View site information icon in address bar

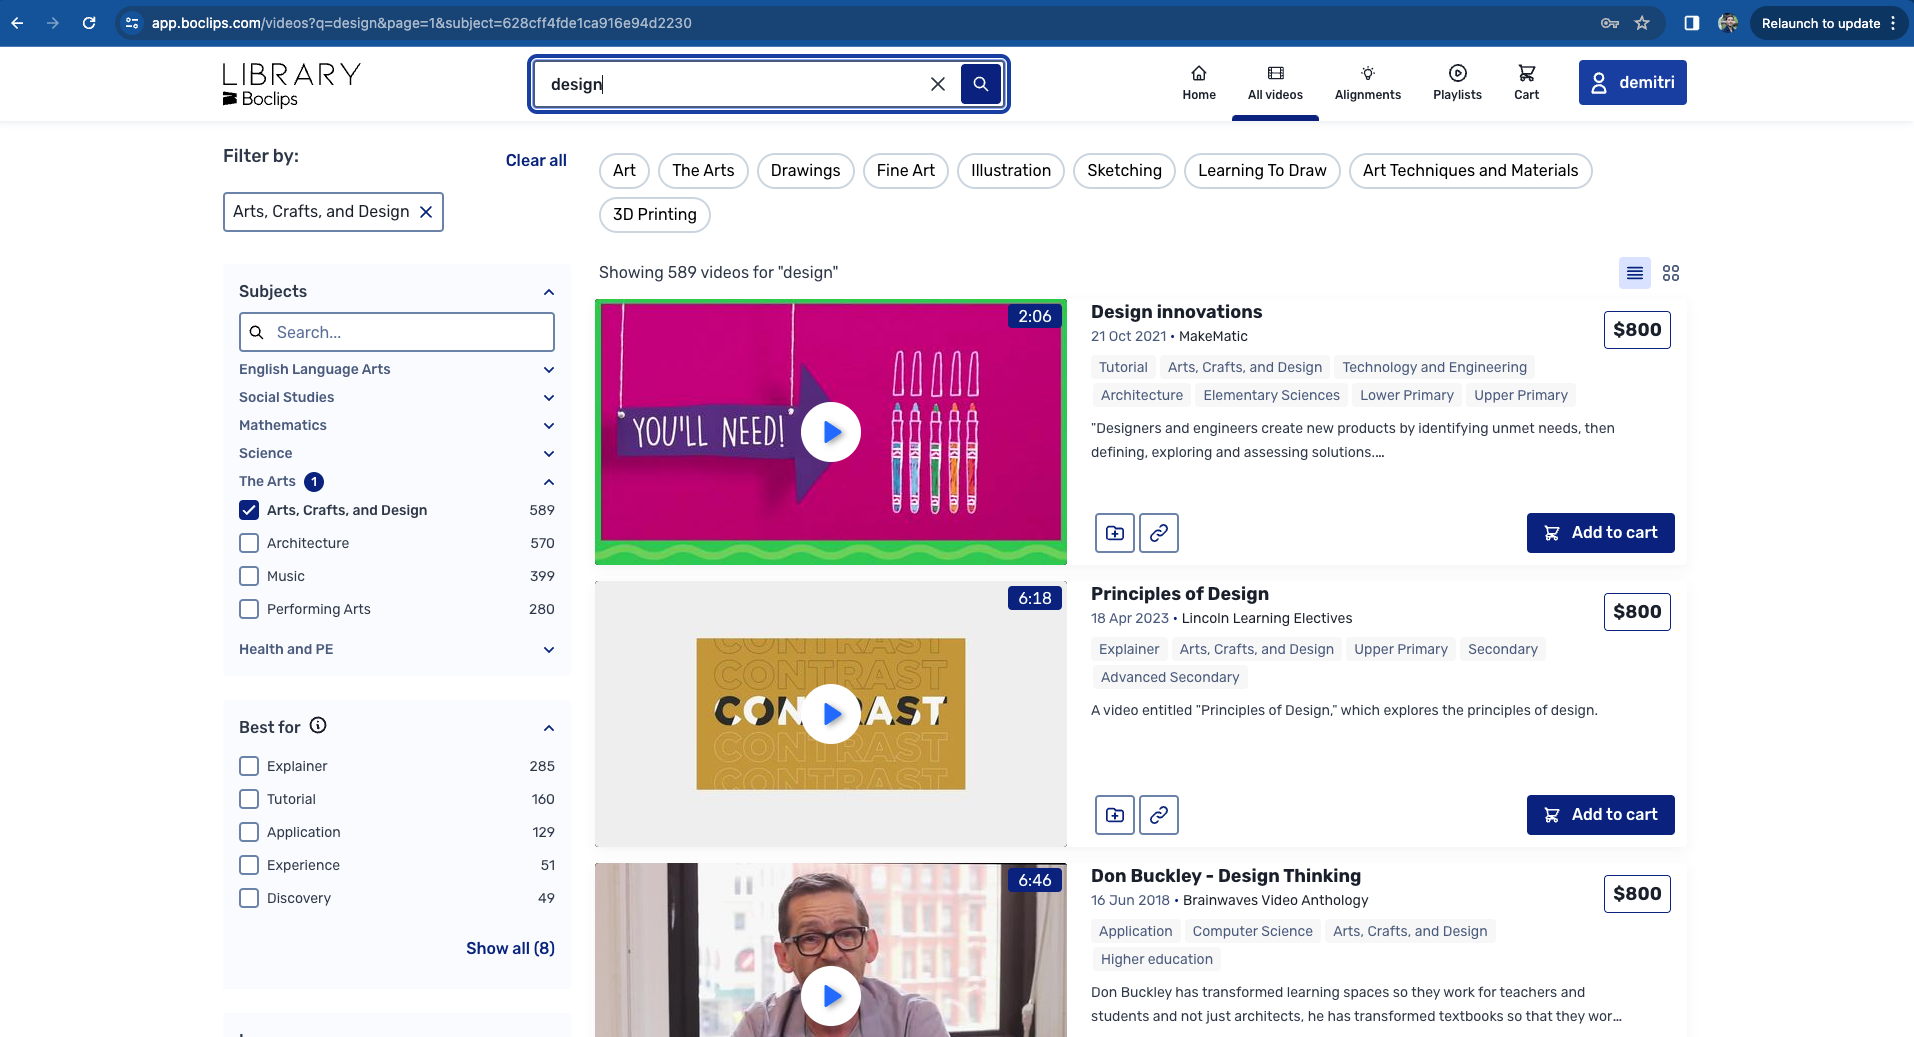pyautogui.click(x=132, y=23)
